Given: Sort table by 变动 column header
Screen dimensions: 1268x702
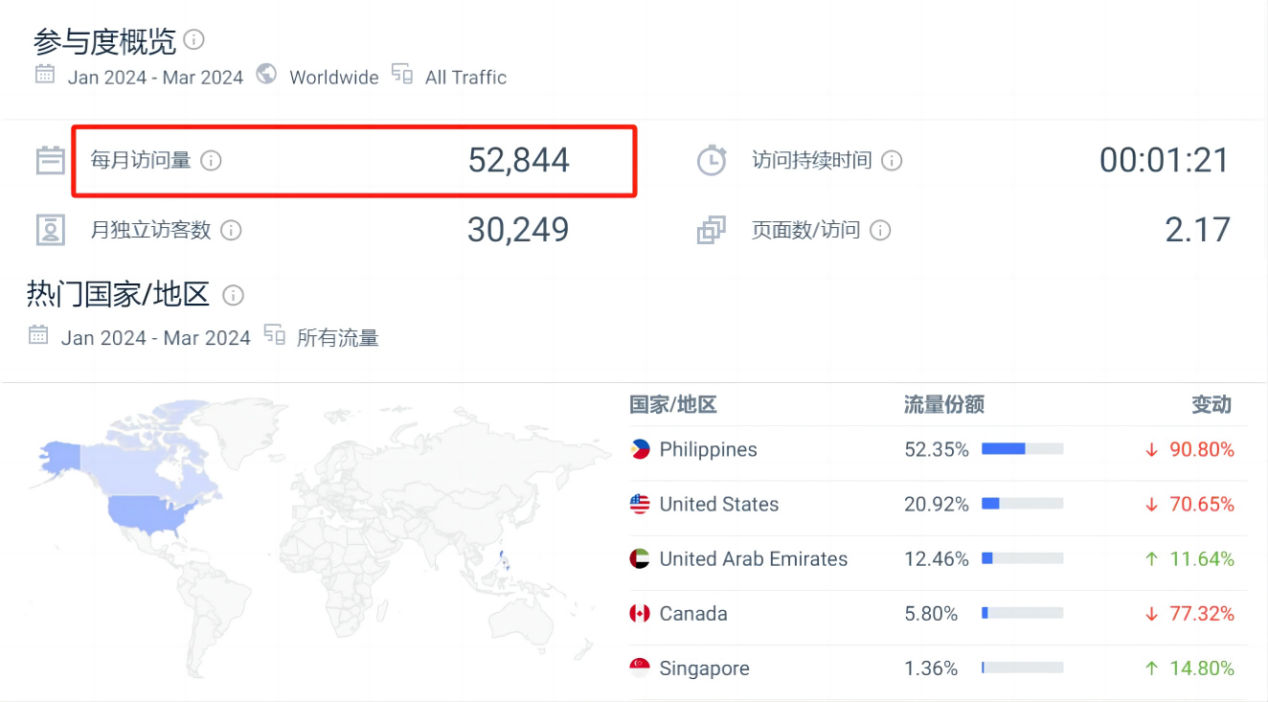Looking at the screenshot, I should tap(1211, 405).
